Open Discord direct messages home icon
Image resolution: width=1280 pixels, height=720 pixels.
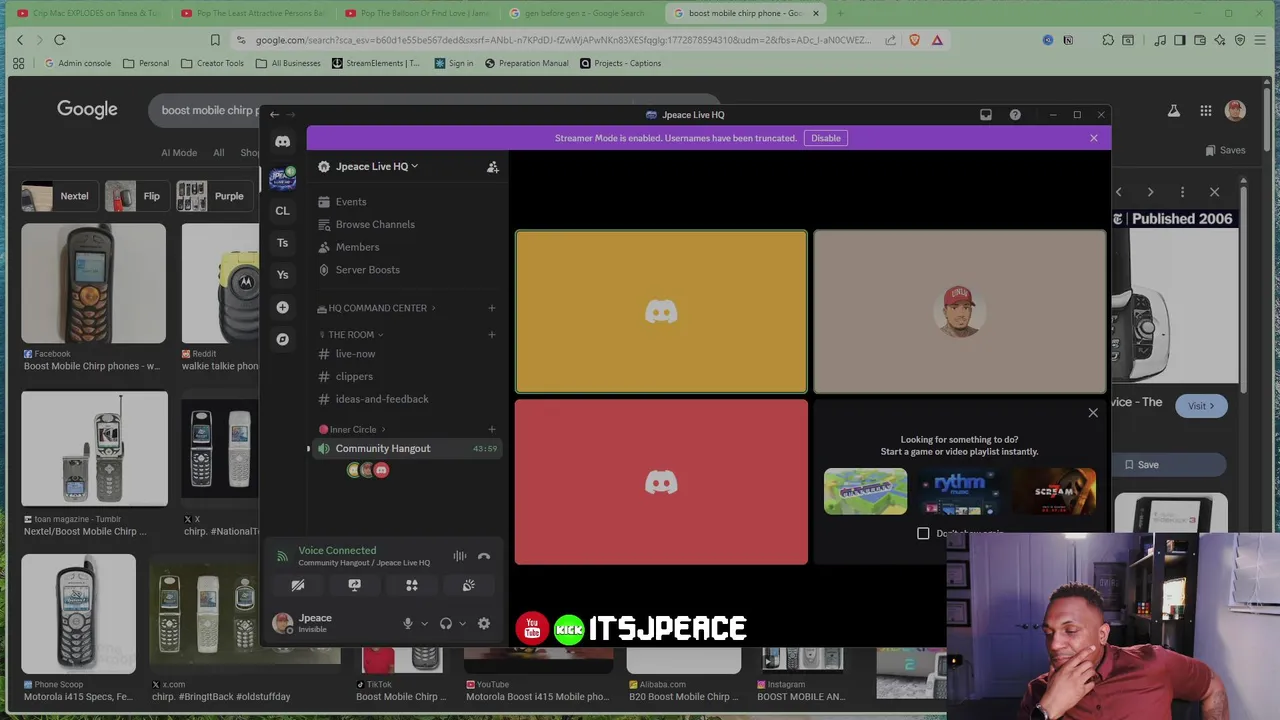tap(282, 142)
